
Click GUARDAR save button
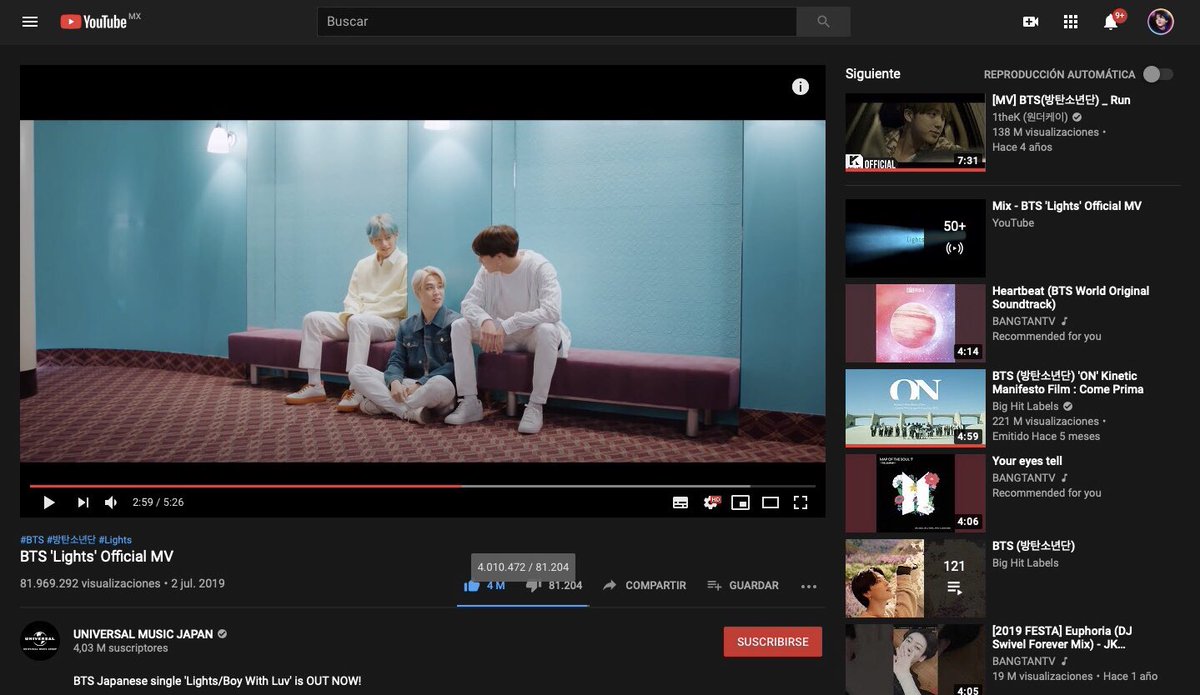coord(742,585)
